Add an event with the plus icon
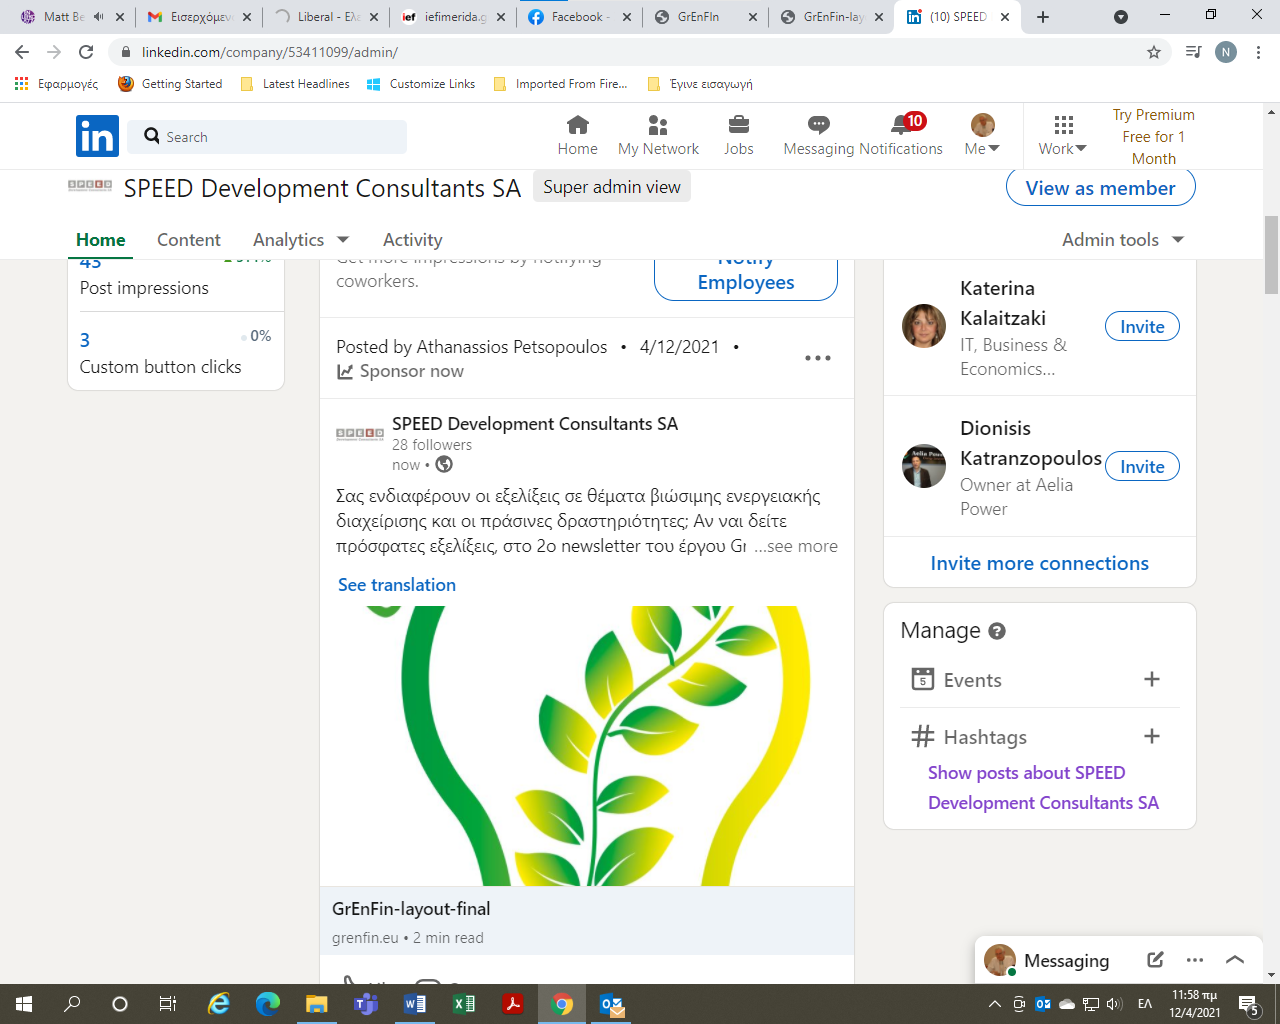The height and width of the screenshot is (1024, 1280). [1152, 679]
